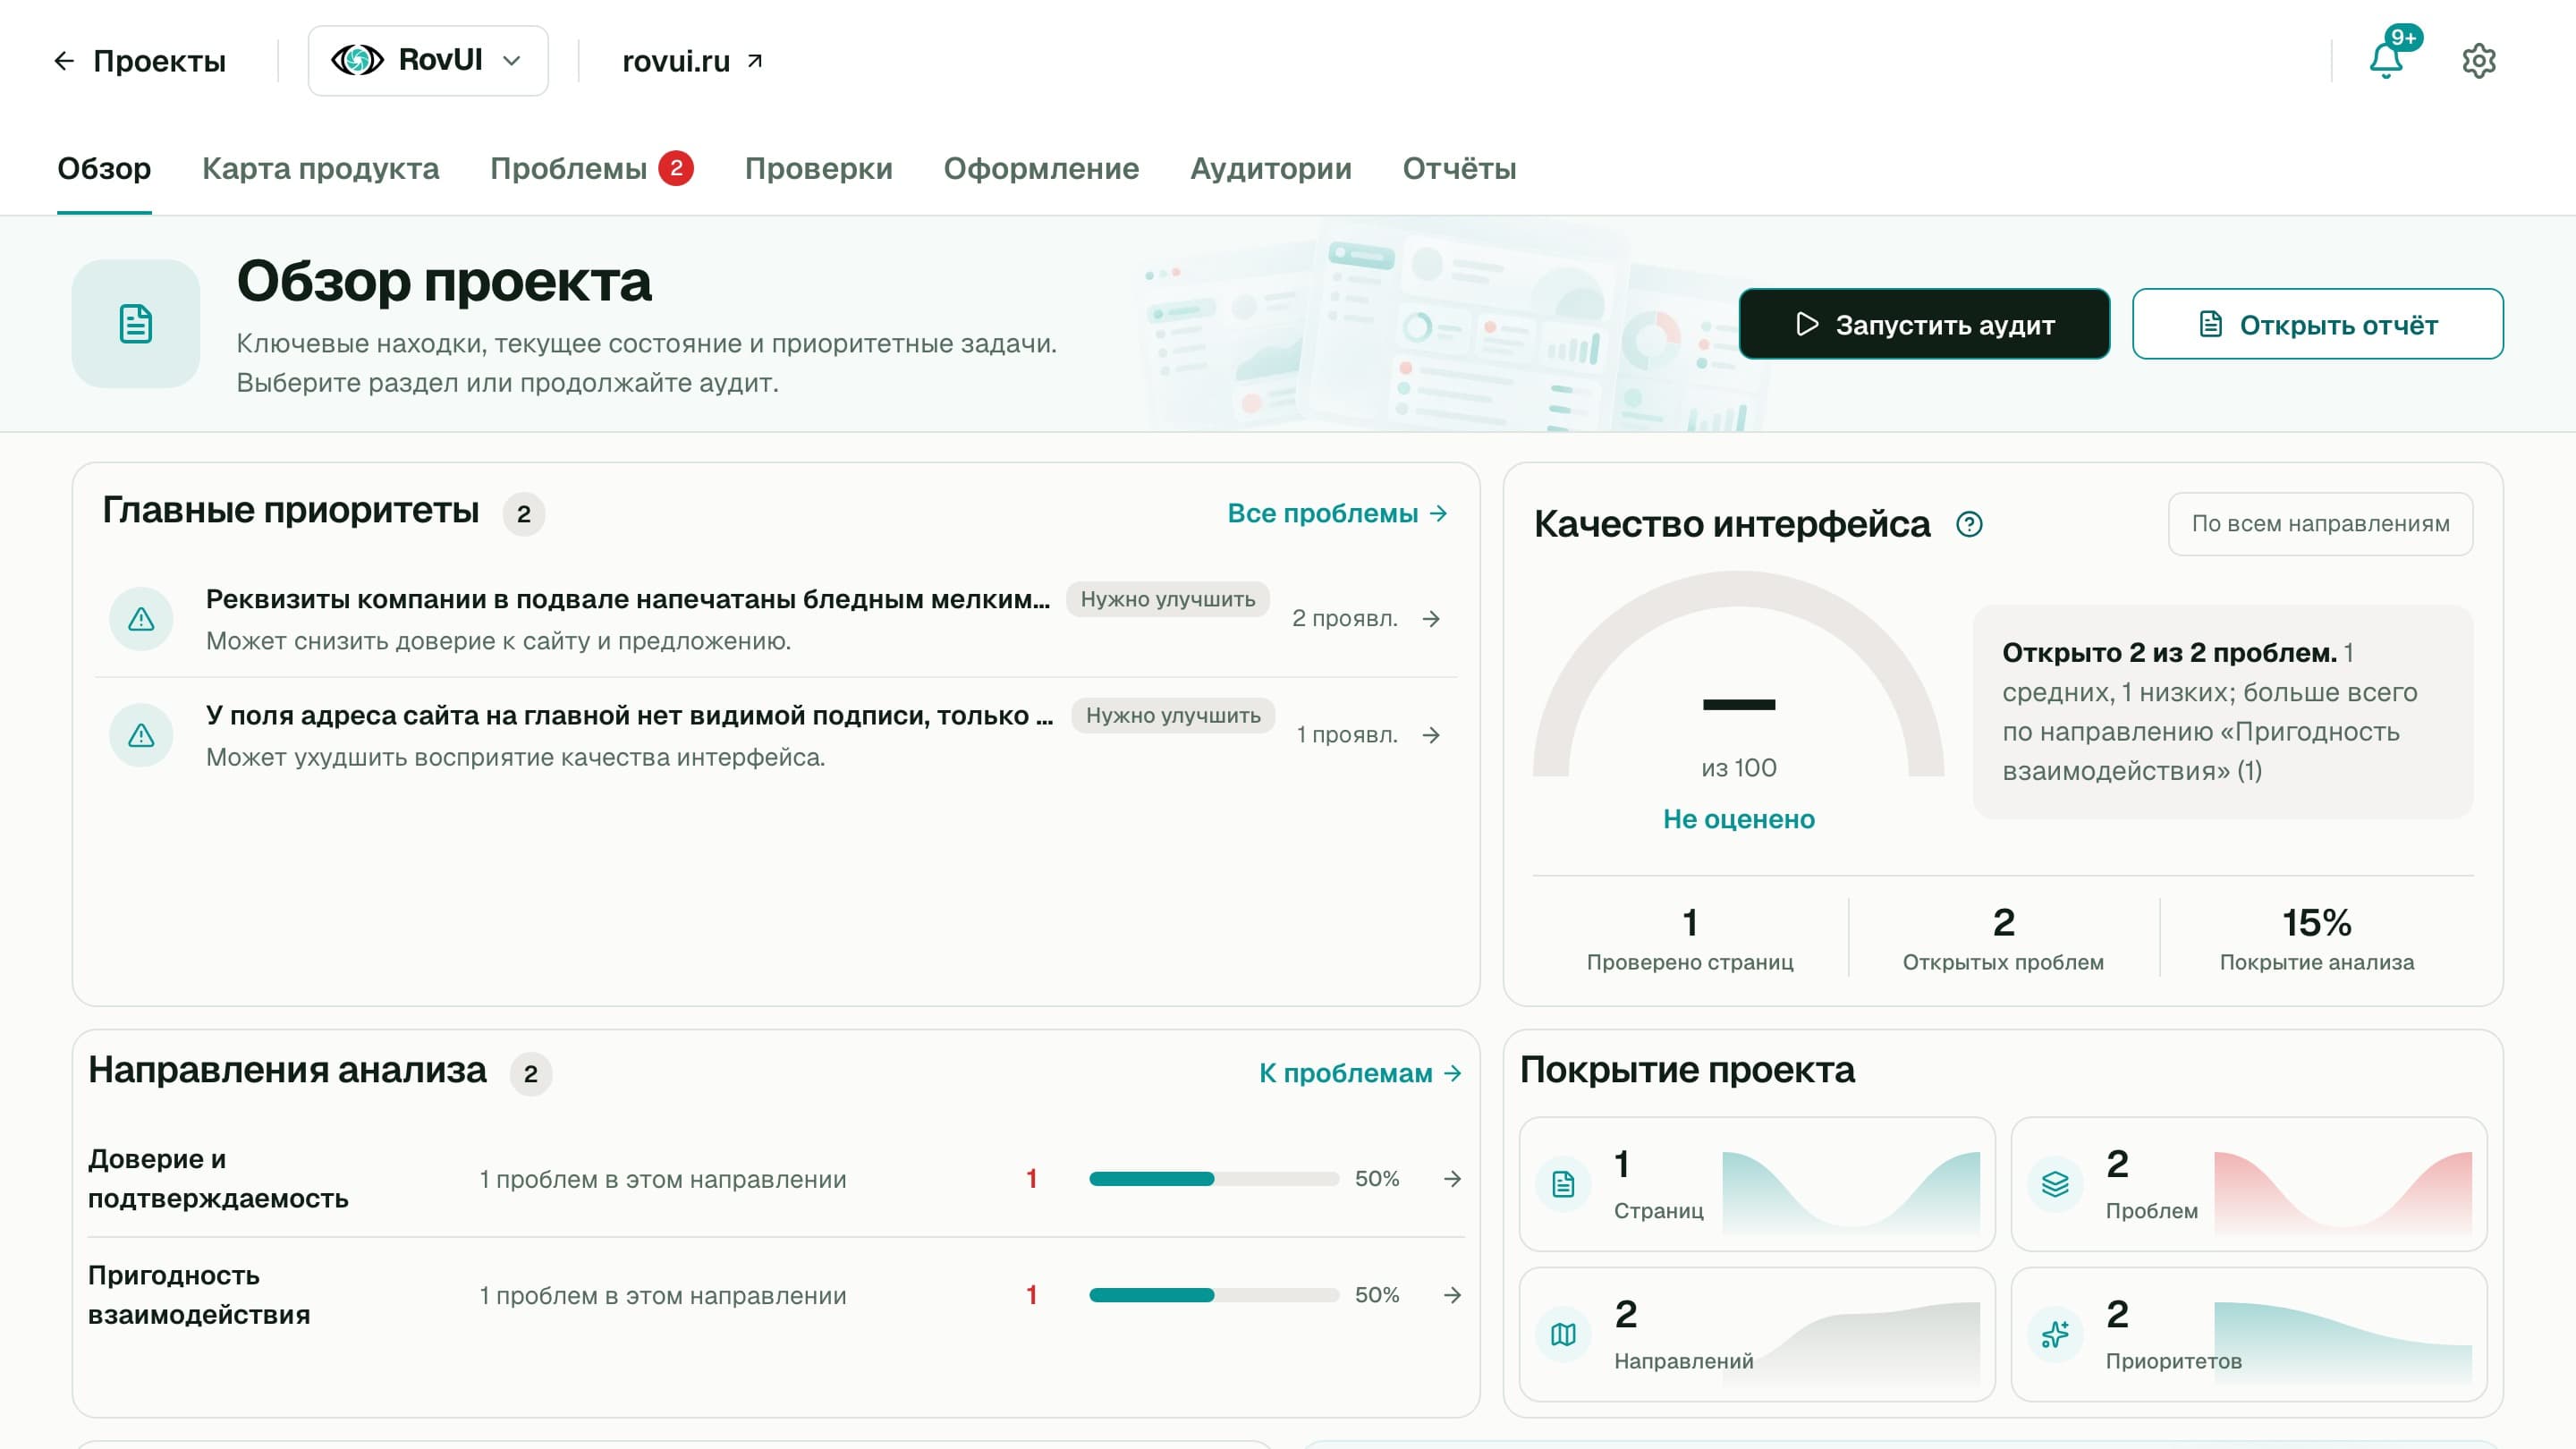Click the sparkle icon in the Приоритетов card
2576x1449 pixels.
[2055, 1334]
